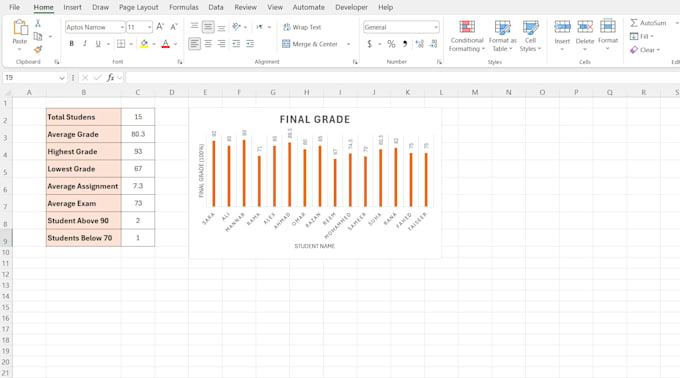This screenshot has width=680, height=378.
Task: Switch to the Data tab
Action: (x=216, y=7)
